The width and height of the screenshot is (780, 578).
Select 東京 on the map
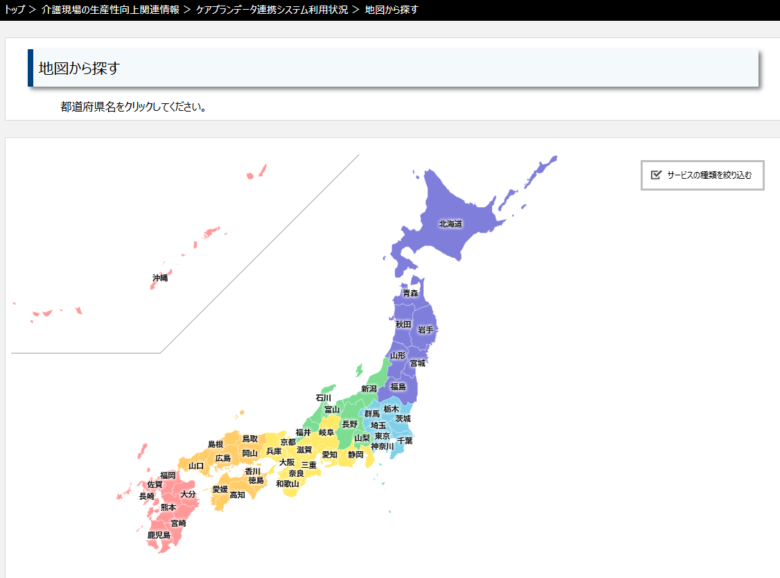382,436
